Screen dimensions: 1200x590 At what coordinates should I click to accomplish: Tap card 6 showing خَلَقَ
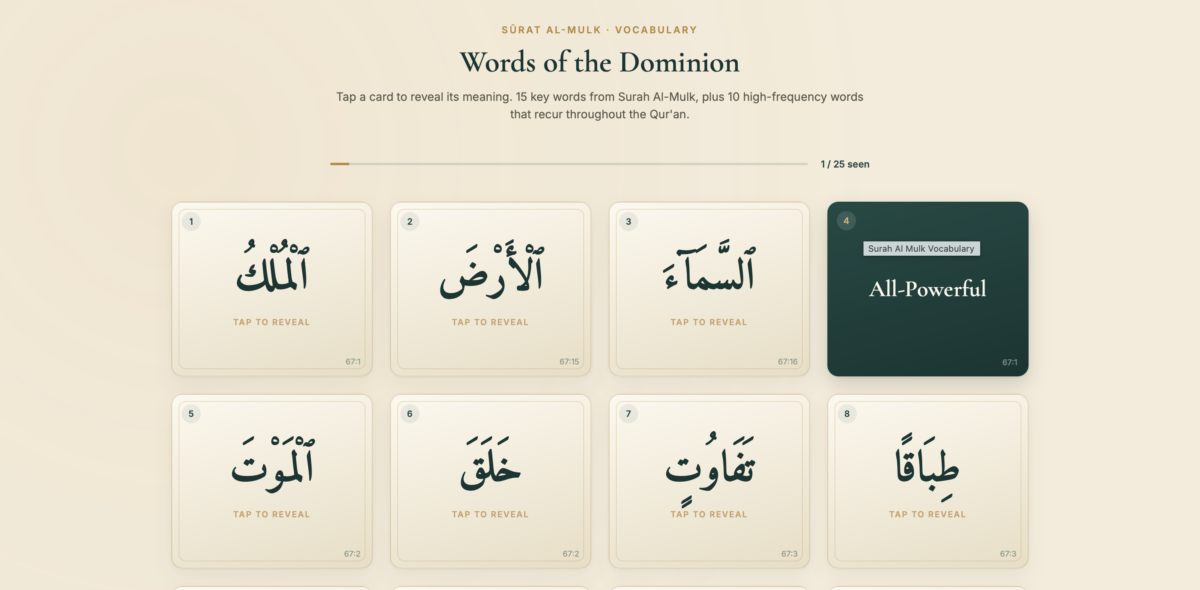pos(490,481)
